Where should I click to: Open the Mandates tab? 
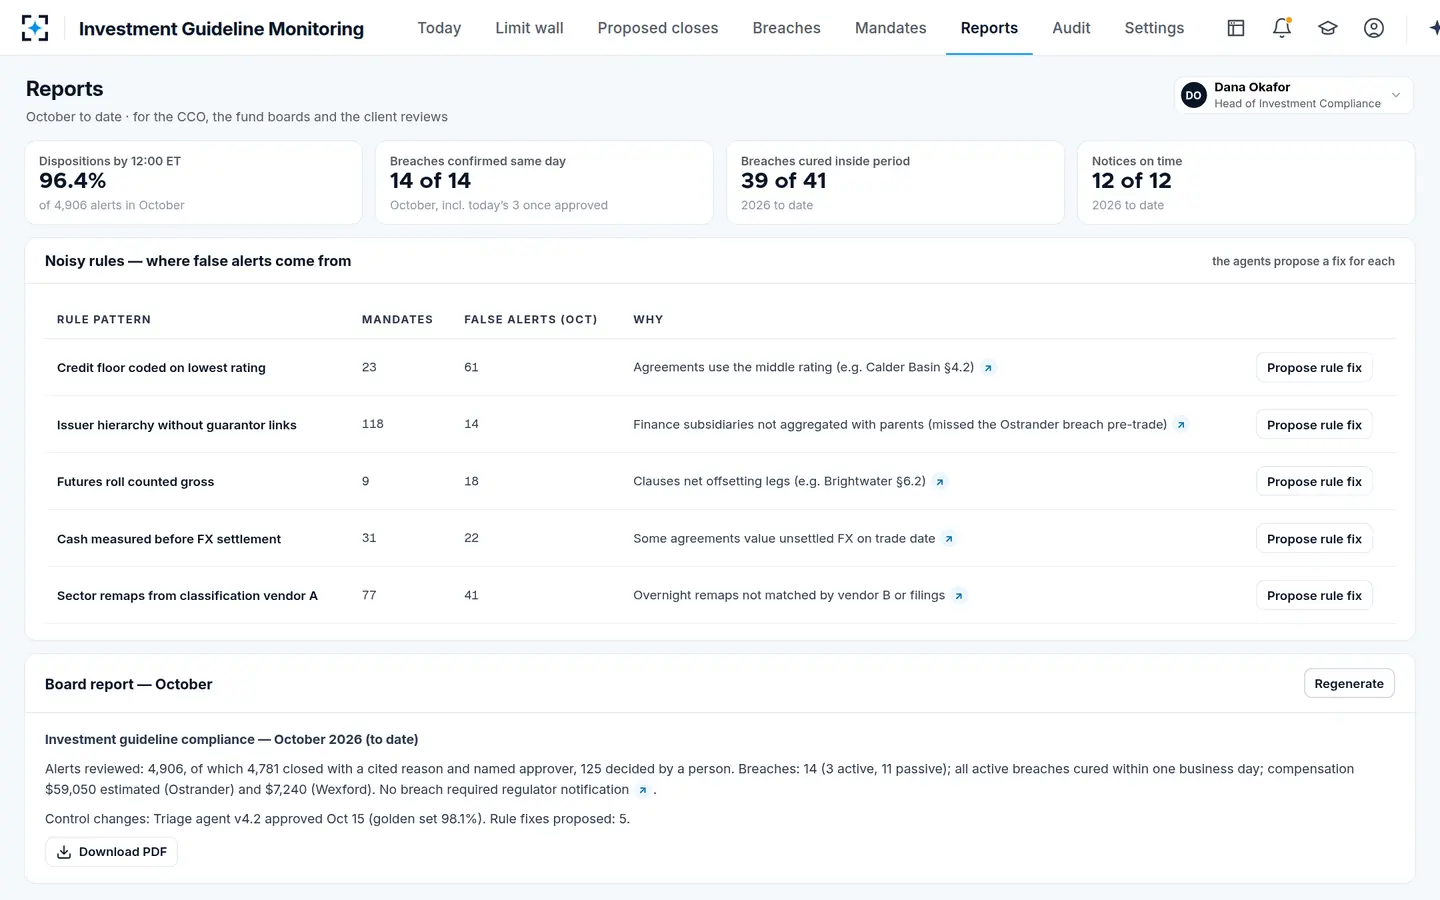click(890, 28)
